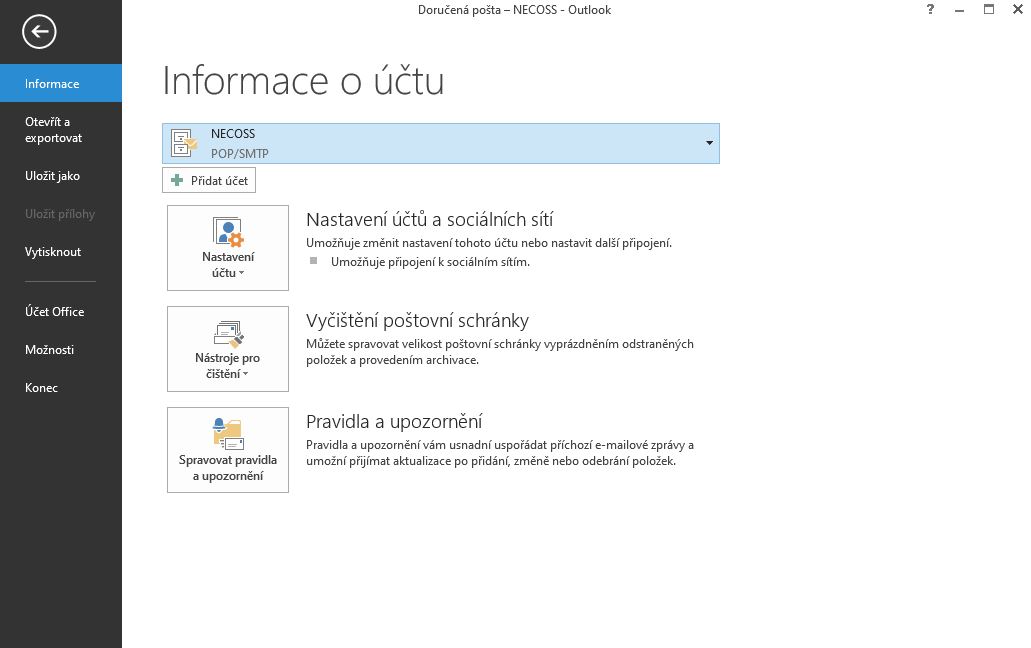
Task: Open the Nastavení účtu dropdown button
Action: tap(228, 248)
